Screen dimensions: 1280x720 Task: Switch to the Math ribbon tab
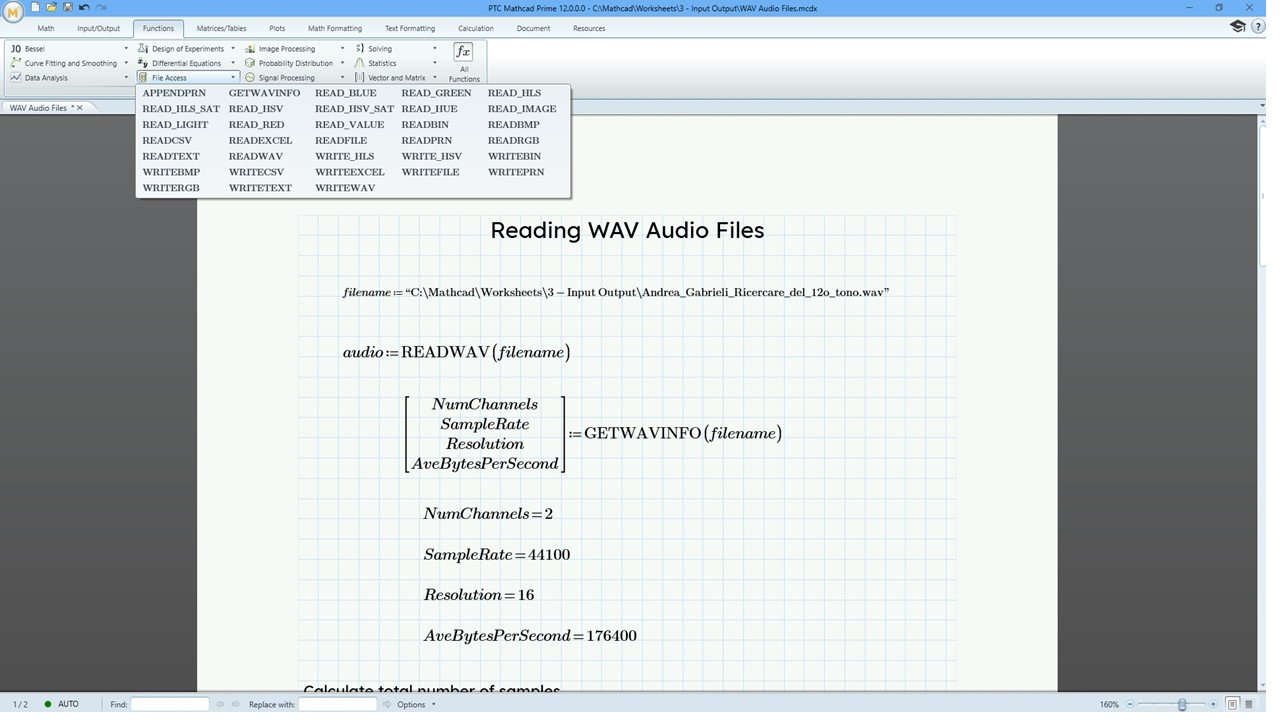(46, 28)
